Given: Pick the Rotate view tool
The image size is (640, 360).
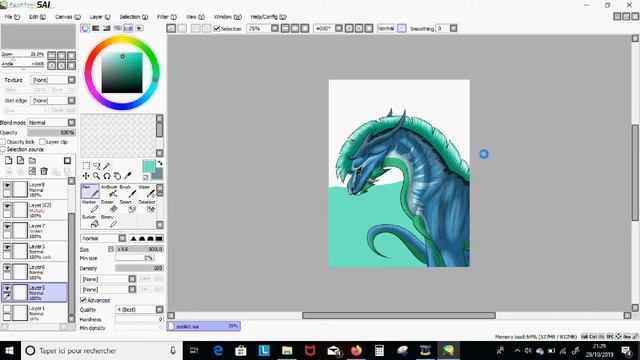Looking at the screenshot, I should click(107, 176).
